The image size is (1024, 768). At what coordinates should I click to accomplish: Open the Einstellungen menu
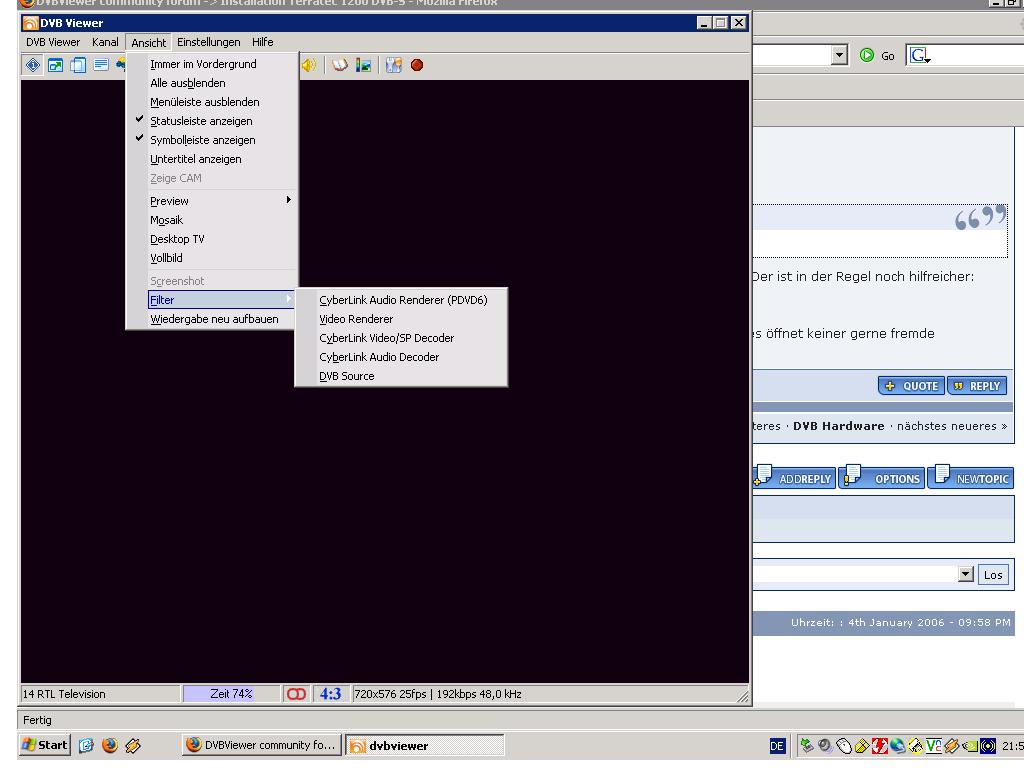(x=209, y=42)
